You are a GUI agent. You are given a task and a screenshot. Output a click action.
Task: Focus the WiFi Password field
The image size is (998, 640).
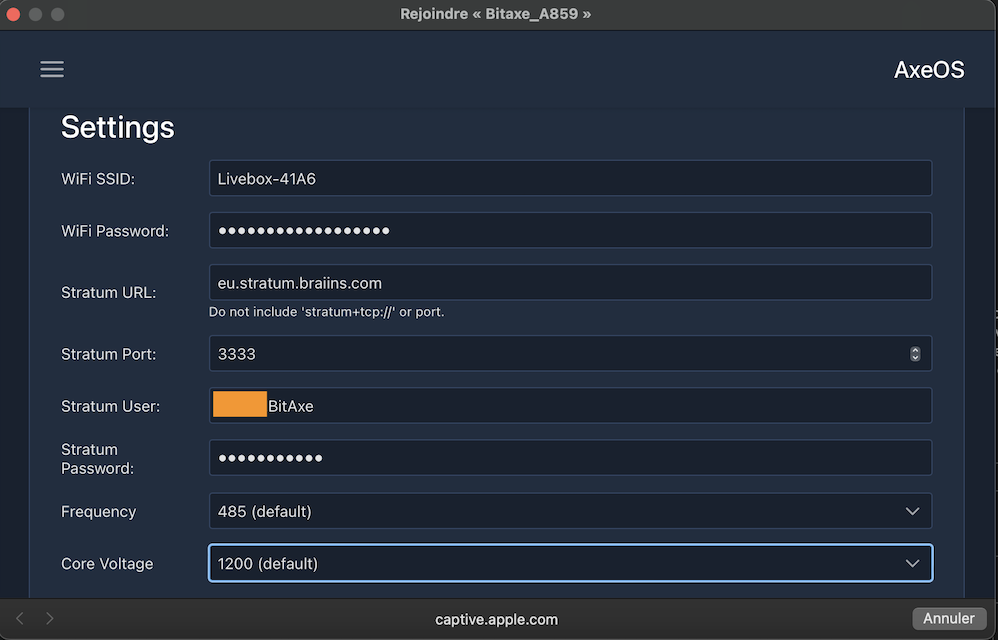[x=570, y=231]
